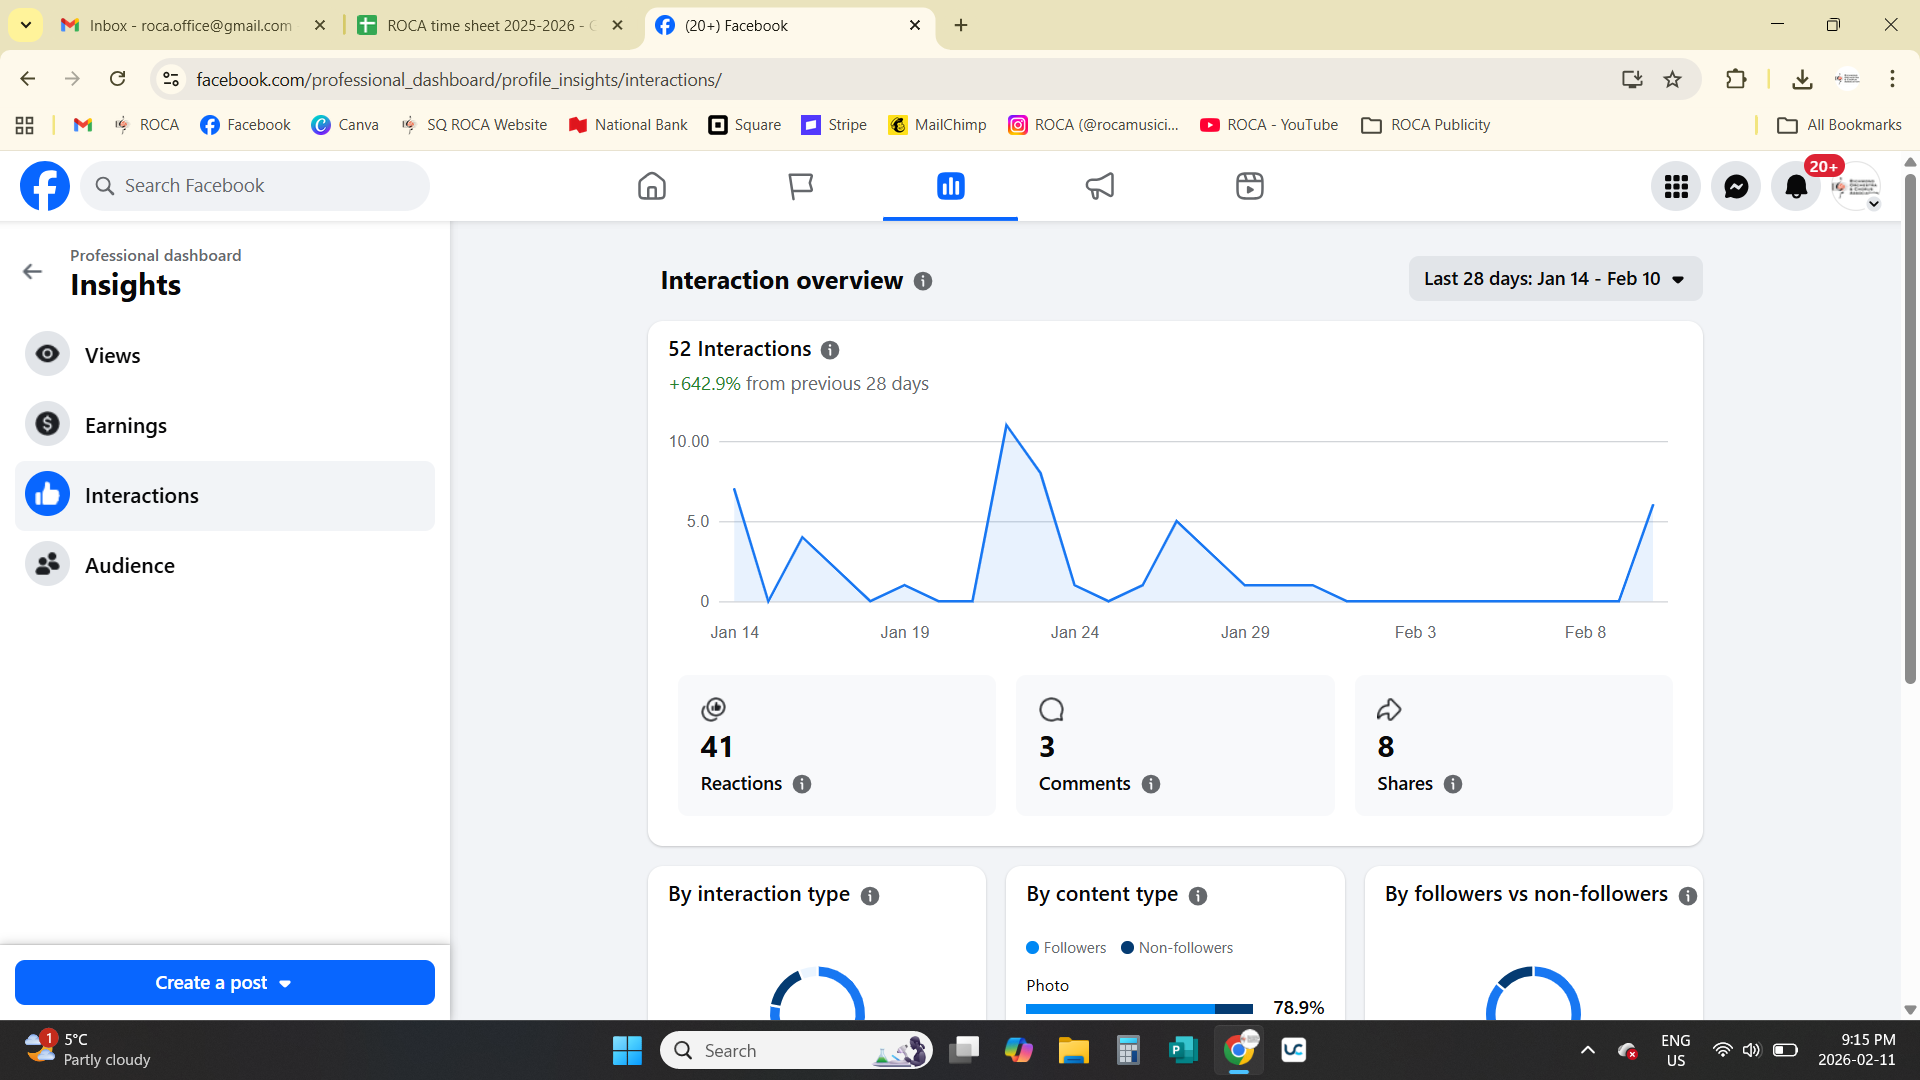
Task: Click the Pages flag icon
Action: [x=800, y=186]
